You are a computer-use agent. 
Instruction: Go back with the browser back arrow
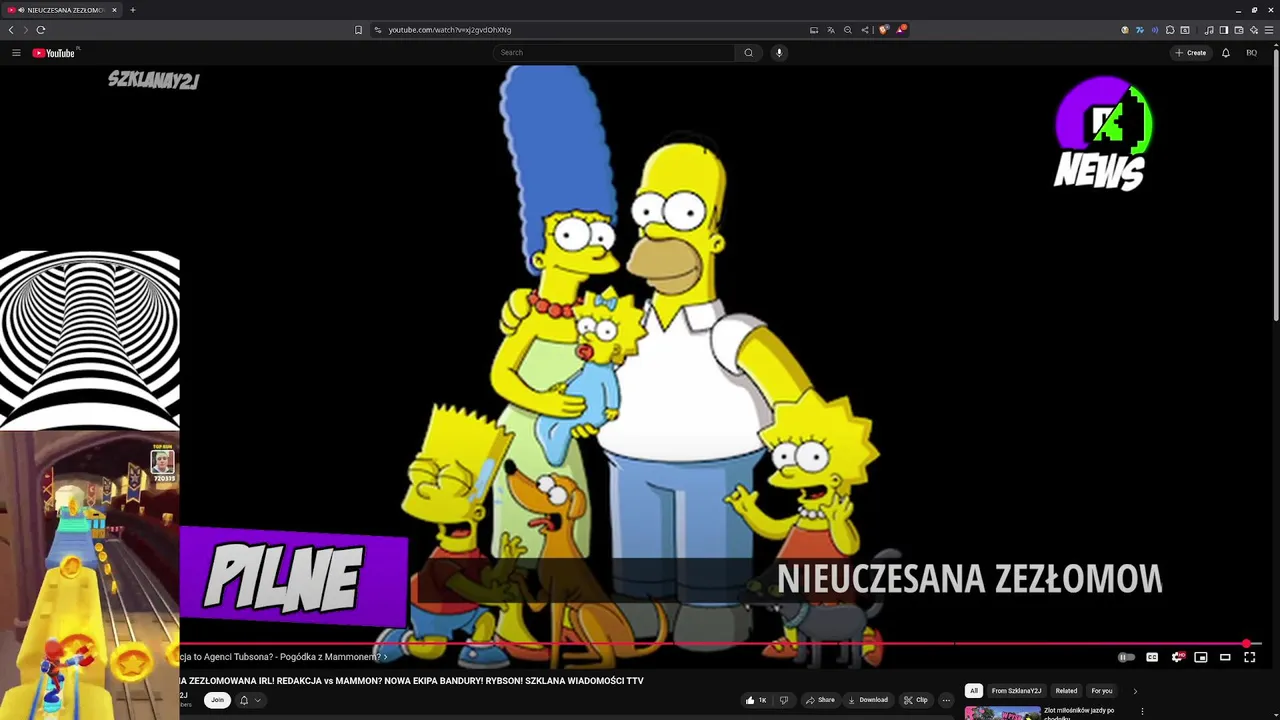(x=11, y=30)
